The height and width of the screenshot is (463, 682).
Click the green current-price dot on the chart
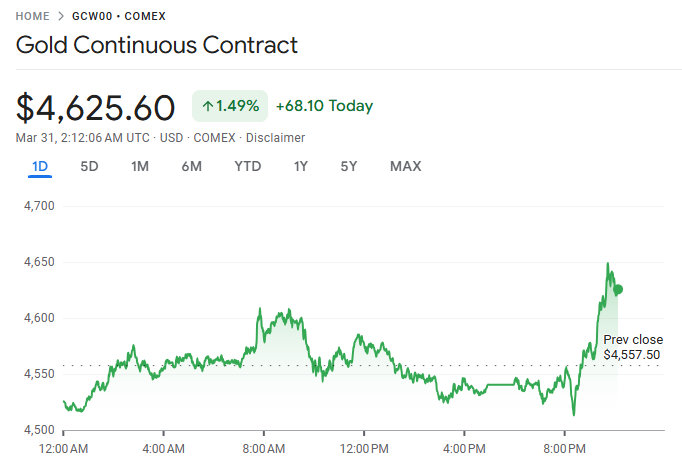tap(618, 290)
